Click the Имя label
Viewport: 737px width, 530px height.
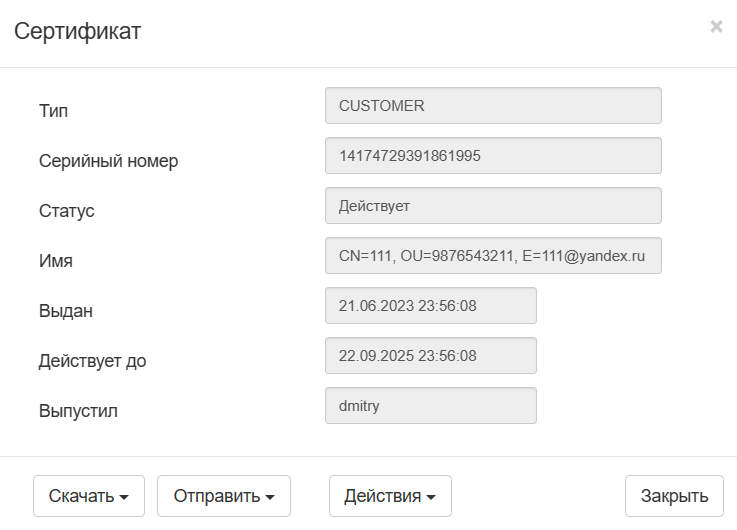[x=56, y=261]
